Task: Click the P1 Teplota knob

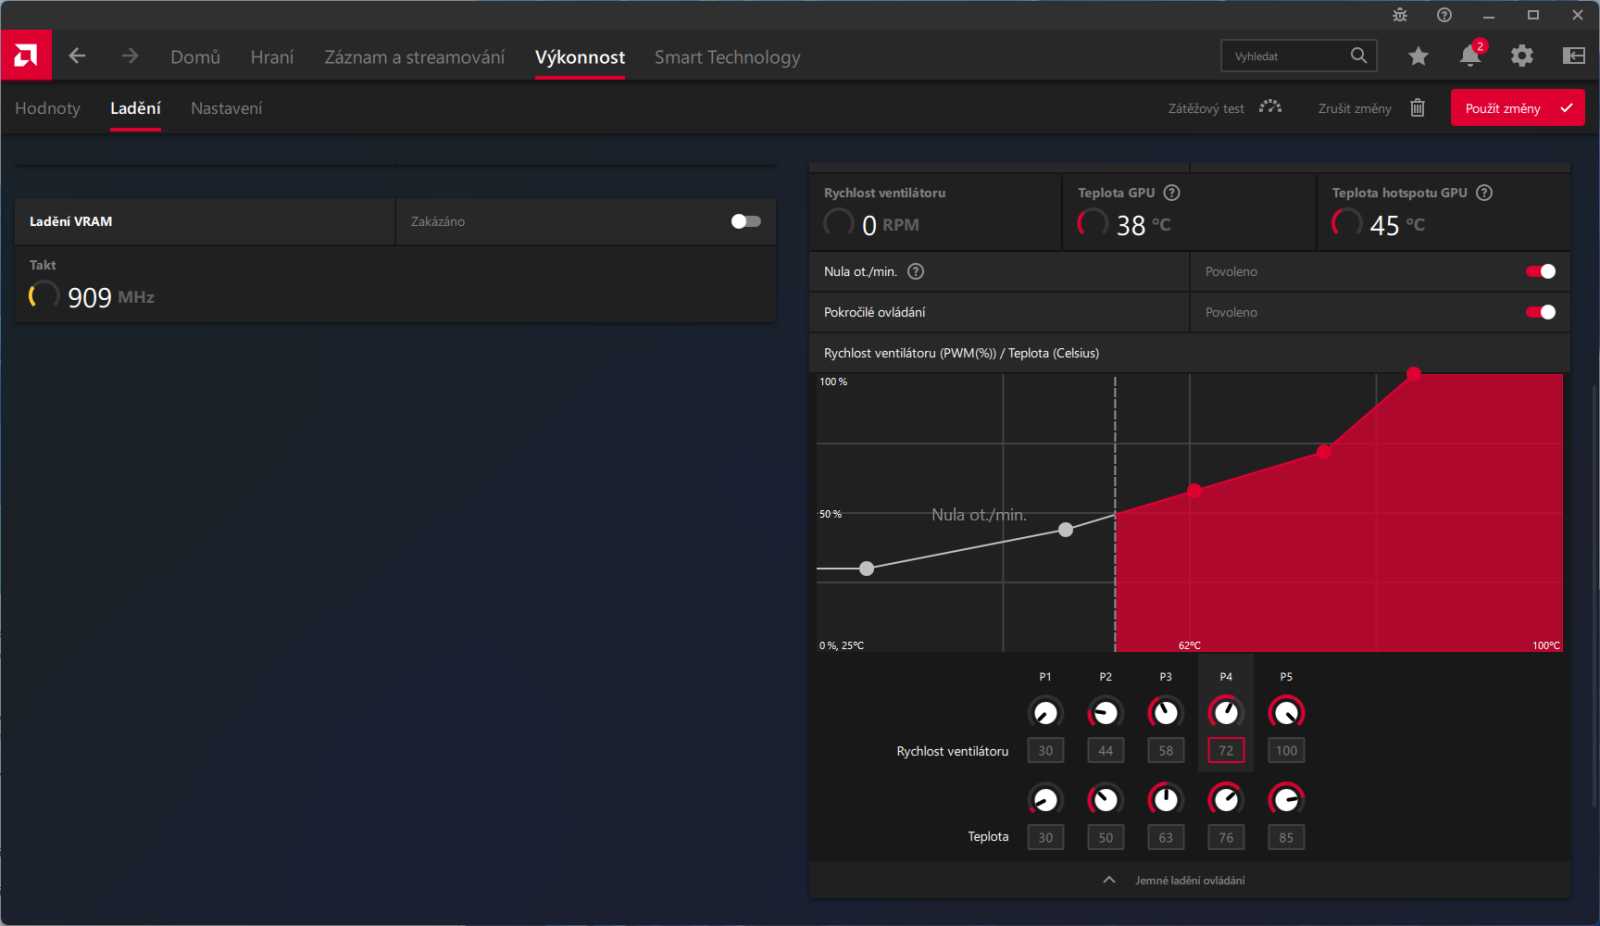Action: click(1045, 799)
